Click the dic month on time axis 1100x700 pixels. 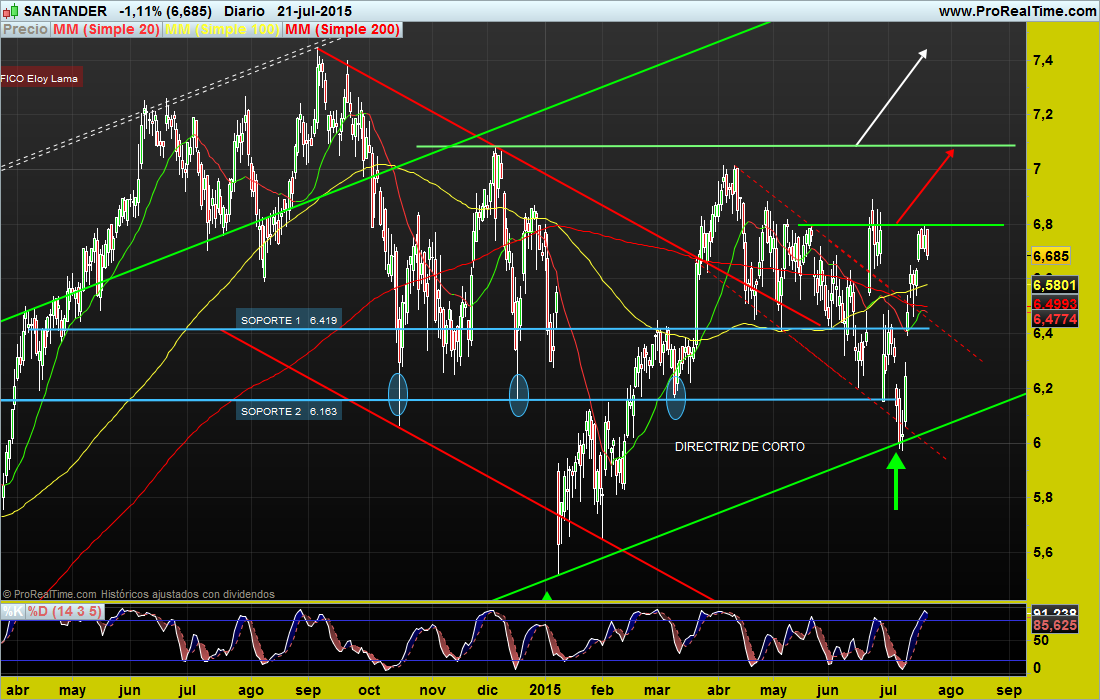(x=488, y=690)
